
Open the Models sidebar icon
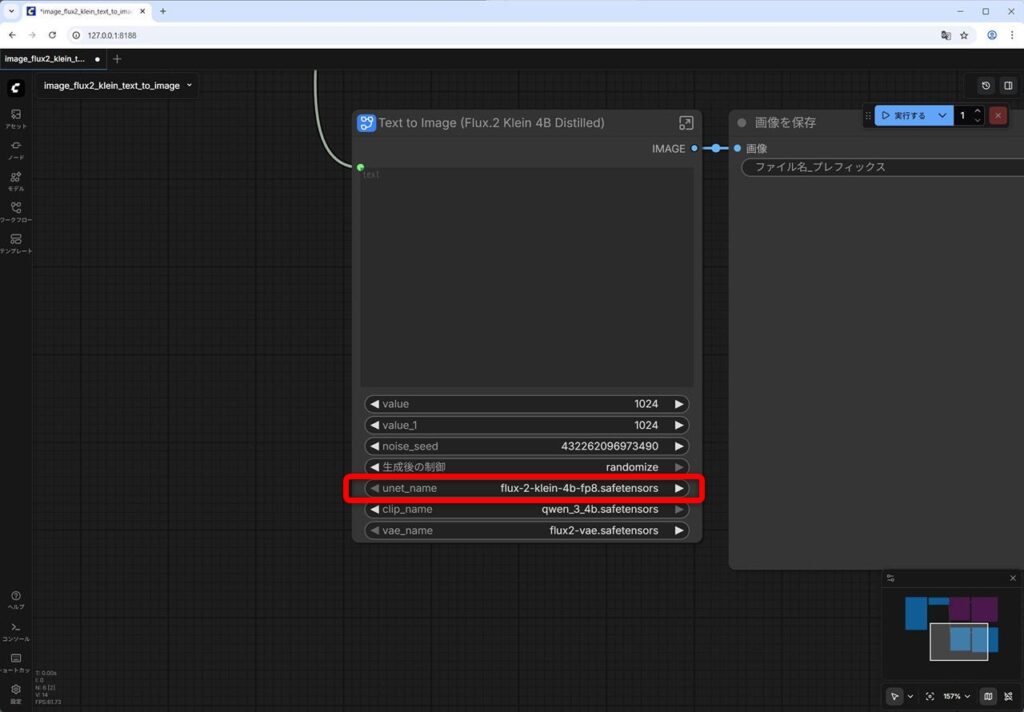click(15, 180)
